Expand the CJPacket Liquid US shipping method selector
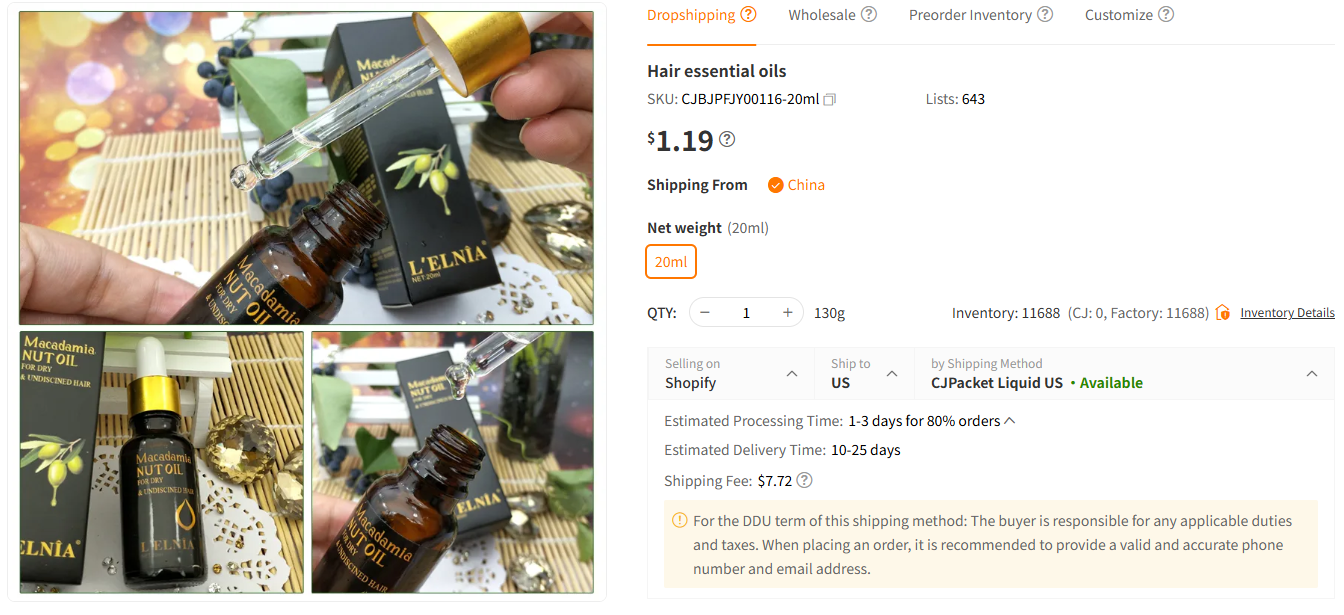 [1124, 374]
